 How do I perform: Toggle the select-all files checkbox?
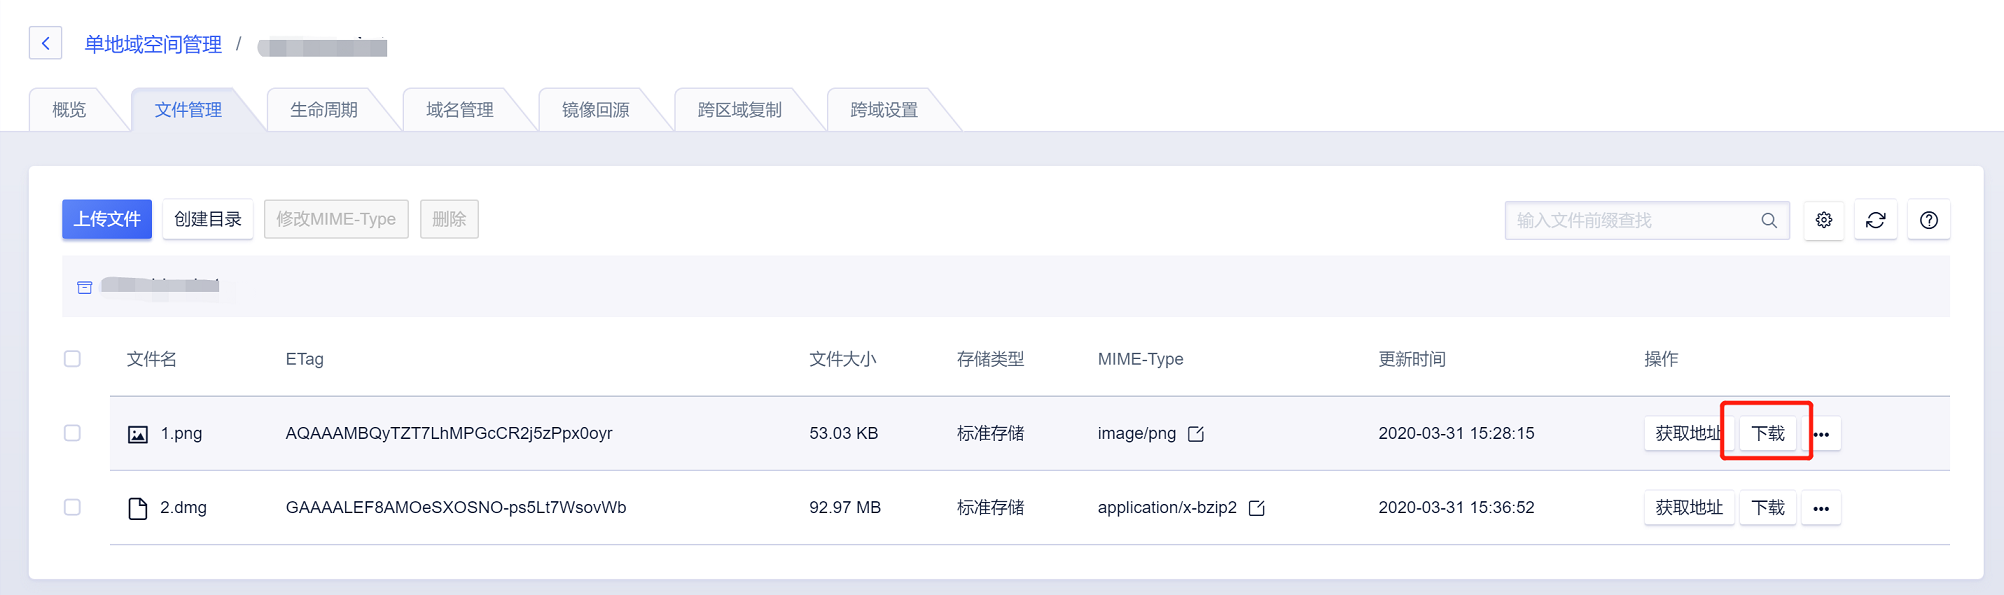coord(72,359)
